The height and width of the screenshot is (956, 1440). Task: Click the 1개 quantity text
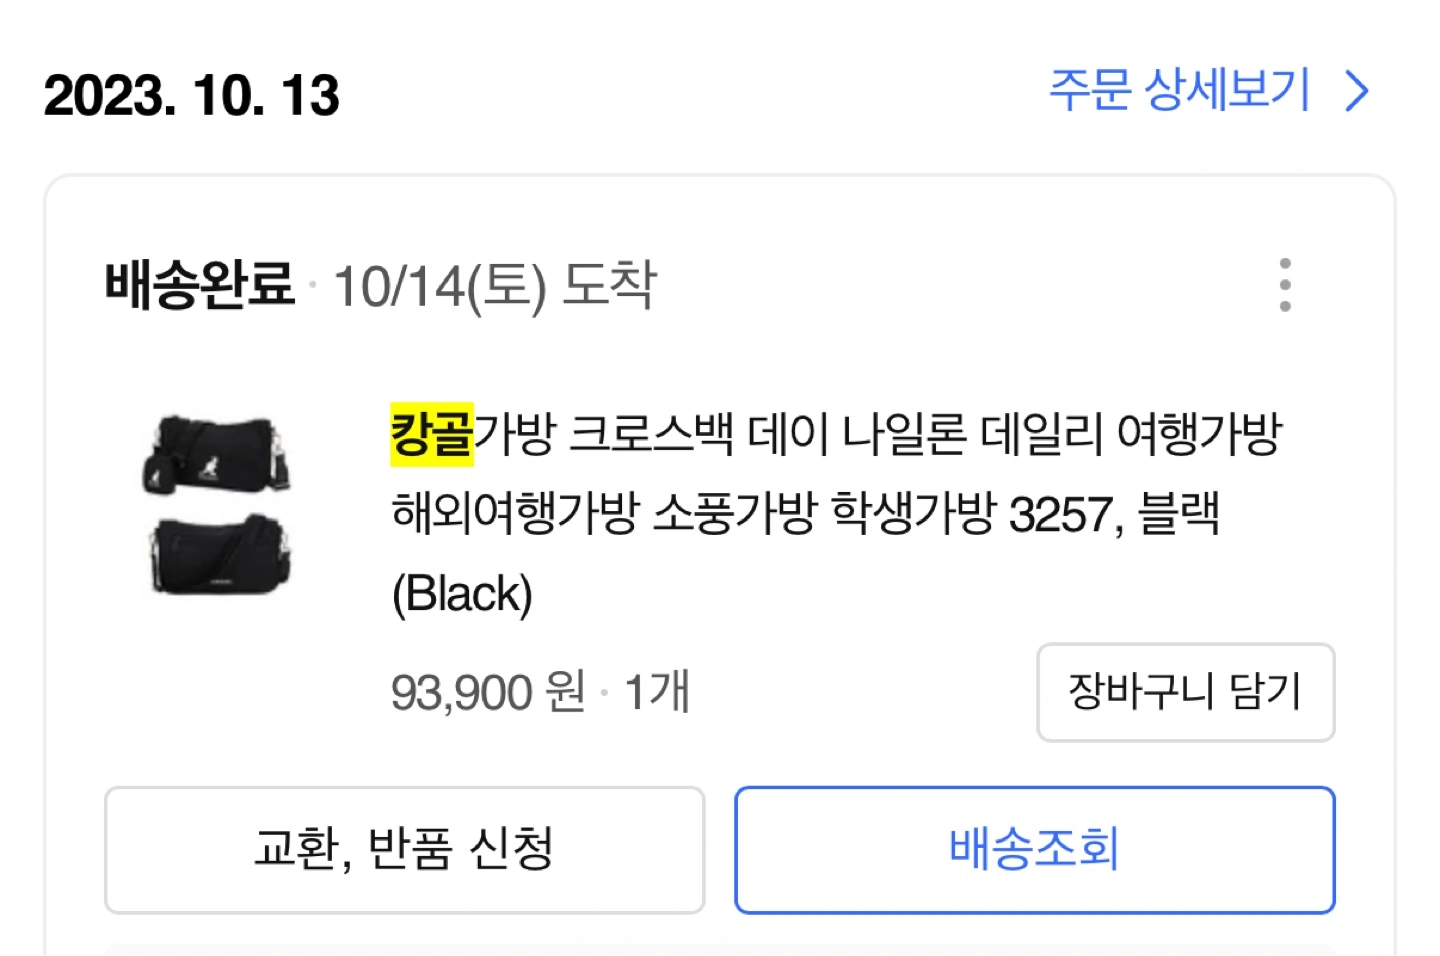point(657,692)
